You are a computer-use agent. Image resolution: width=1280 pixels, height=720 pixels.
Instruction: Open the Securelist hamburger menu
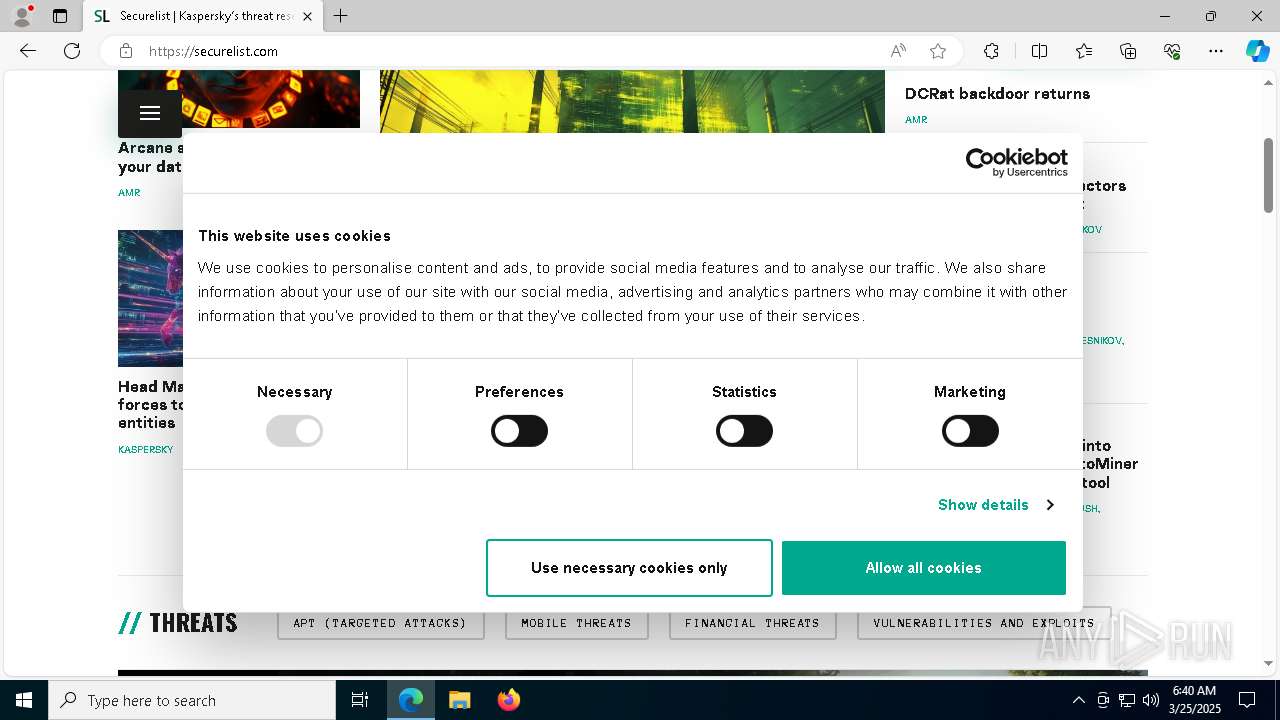pyautogui.click(x=150, y=113)
